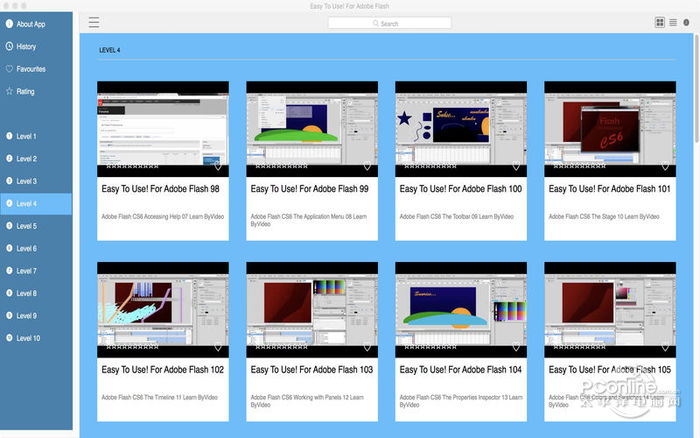Go to Level 10 in sidebar
This screenshot has height=438, width=700.
pyautogui.click(x=28, y=338)
